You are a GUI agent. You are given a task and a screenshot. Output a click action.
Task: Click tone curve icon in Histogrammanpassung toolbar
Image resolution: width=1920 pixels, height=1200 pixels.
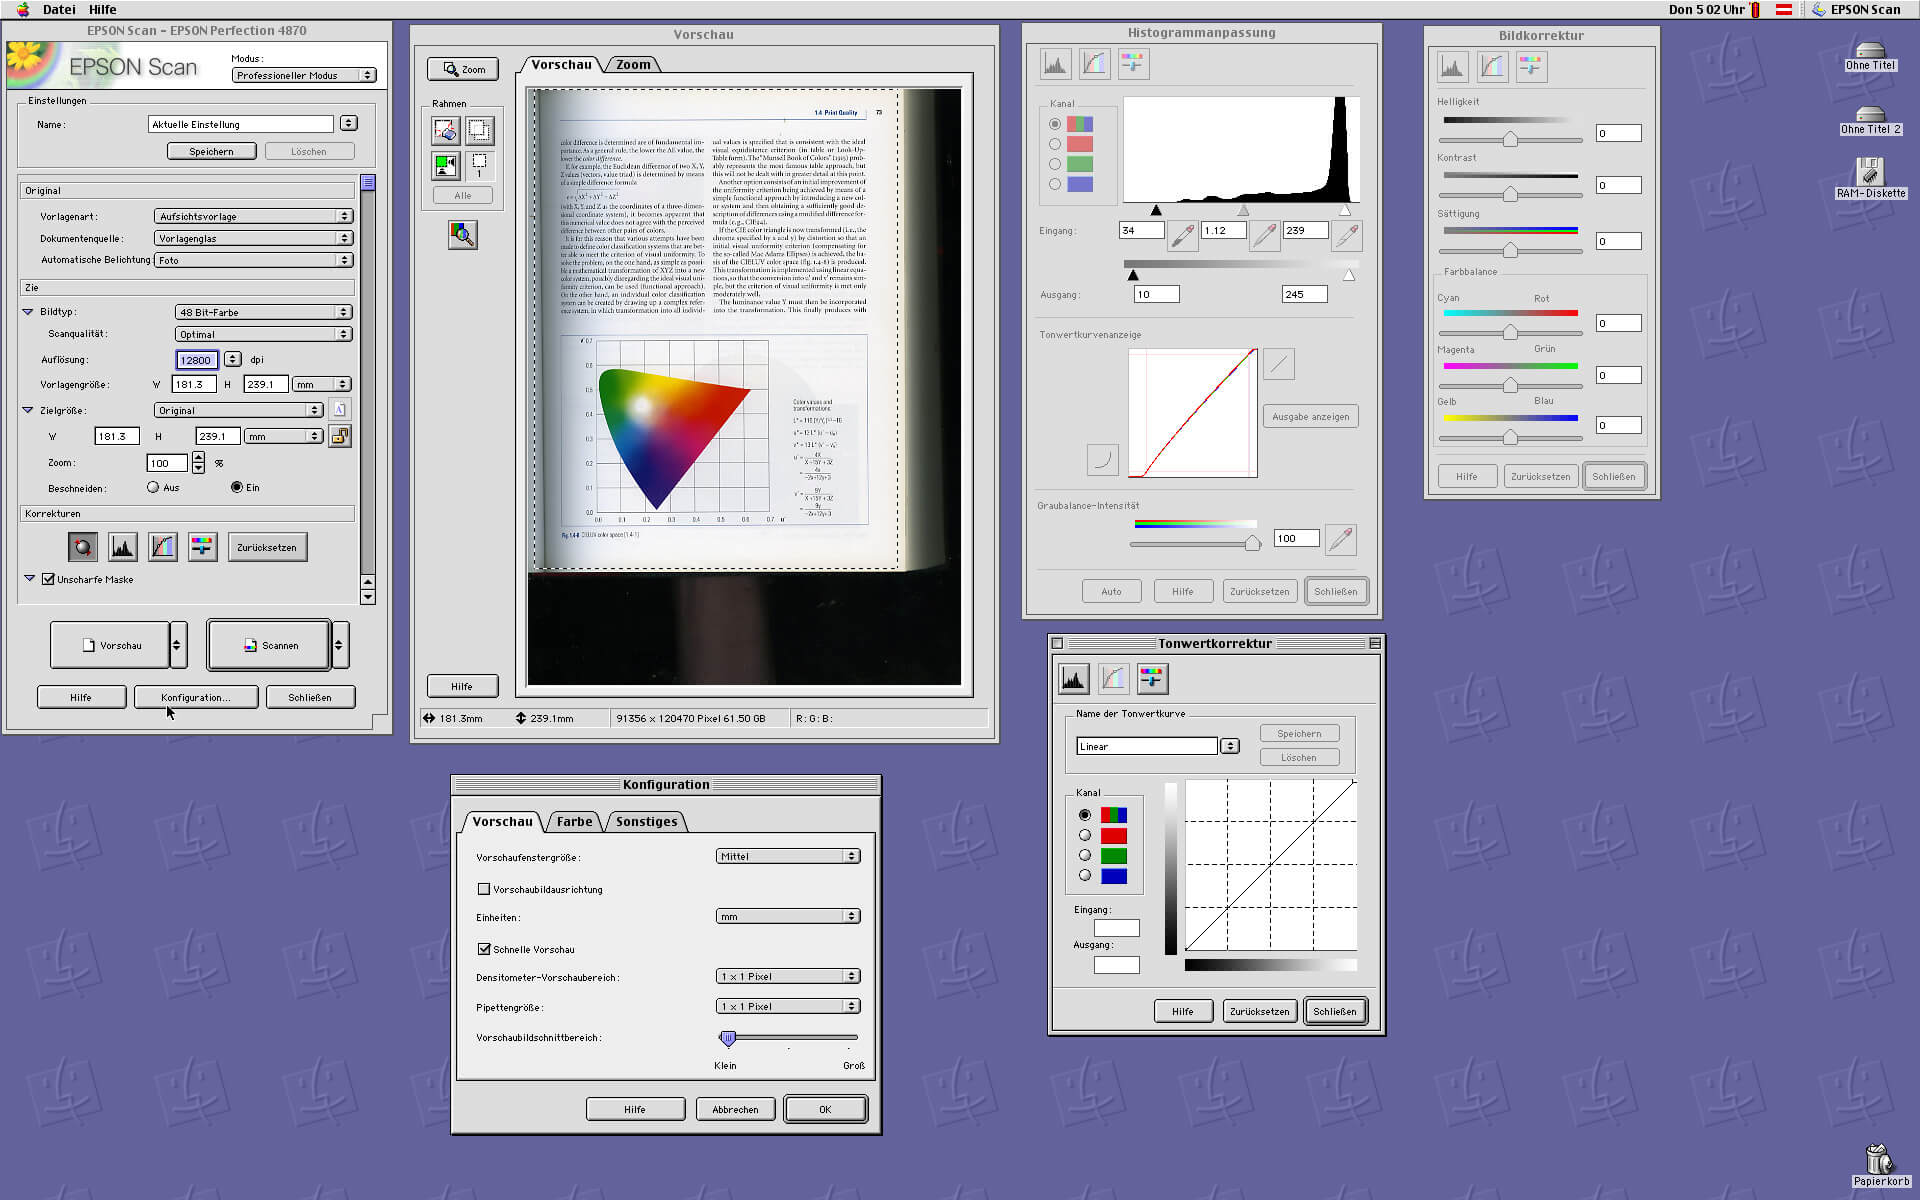tap(1095, 64)
